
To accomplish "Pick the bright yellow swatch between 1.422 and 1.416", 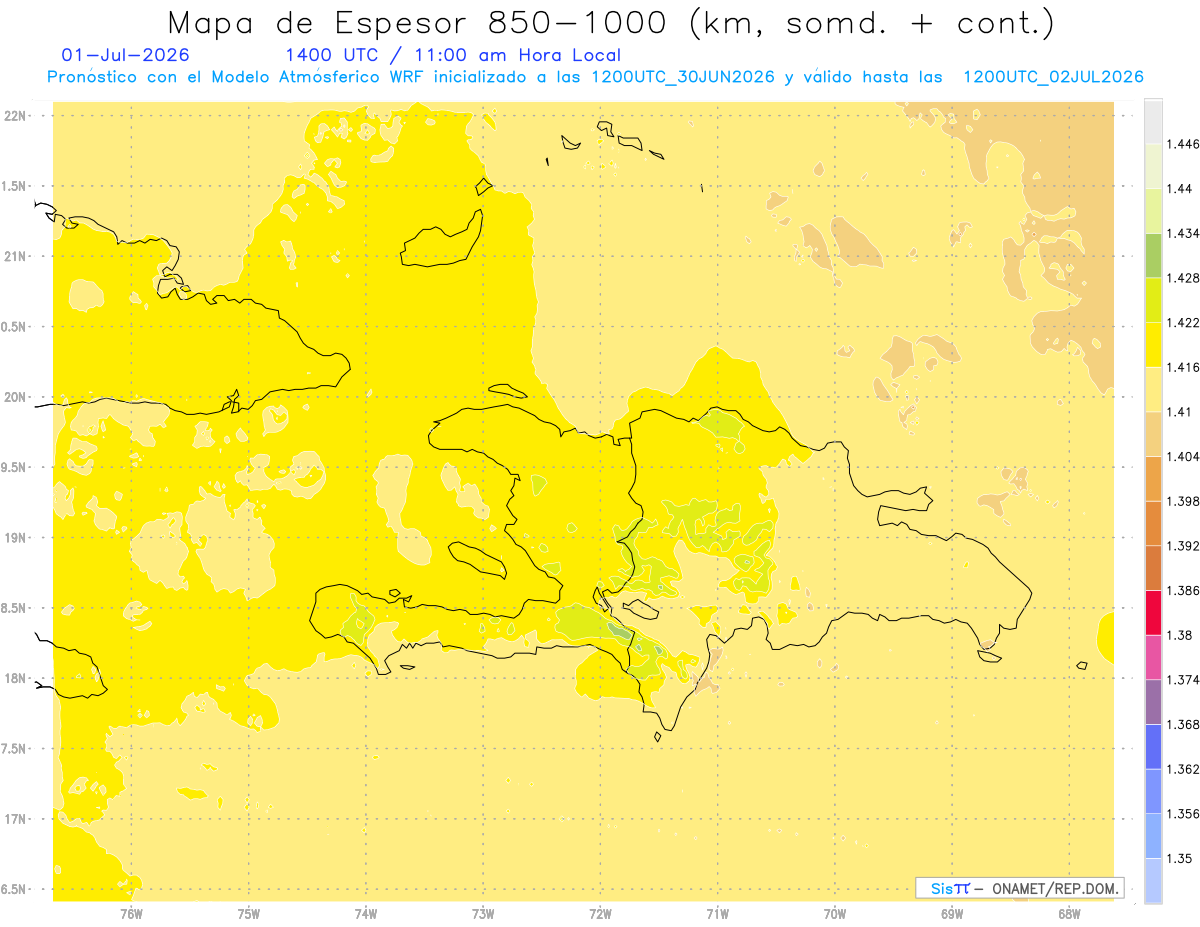I will (x=1153, y=345).
